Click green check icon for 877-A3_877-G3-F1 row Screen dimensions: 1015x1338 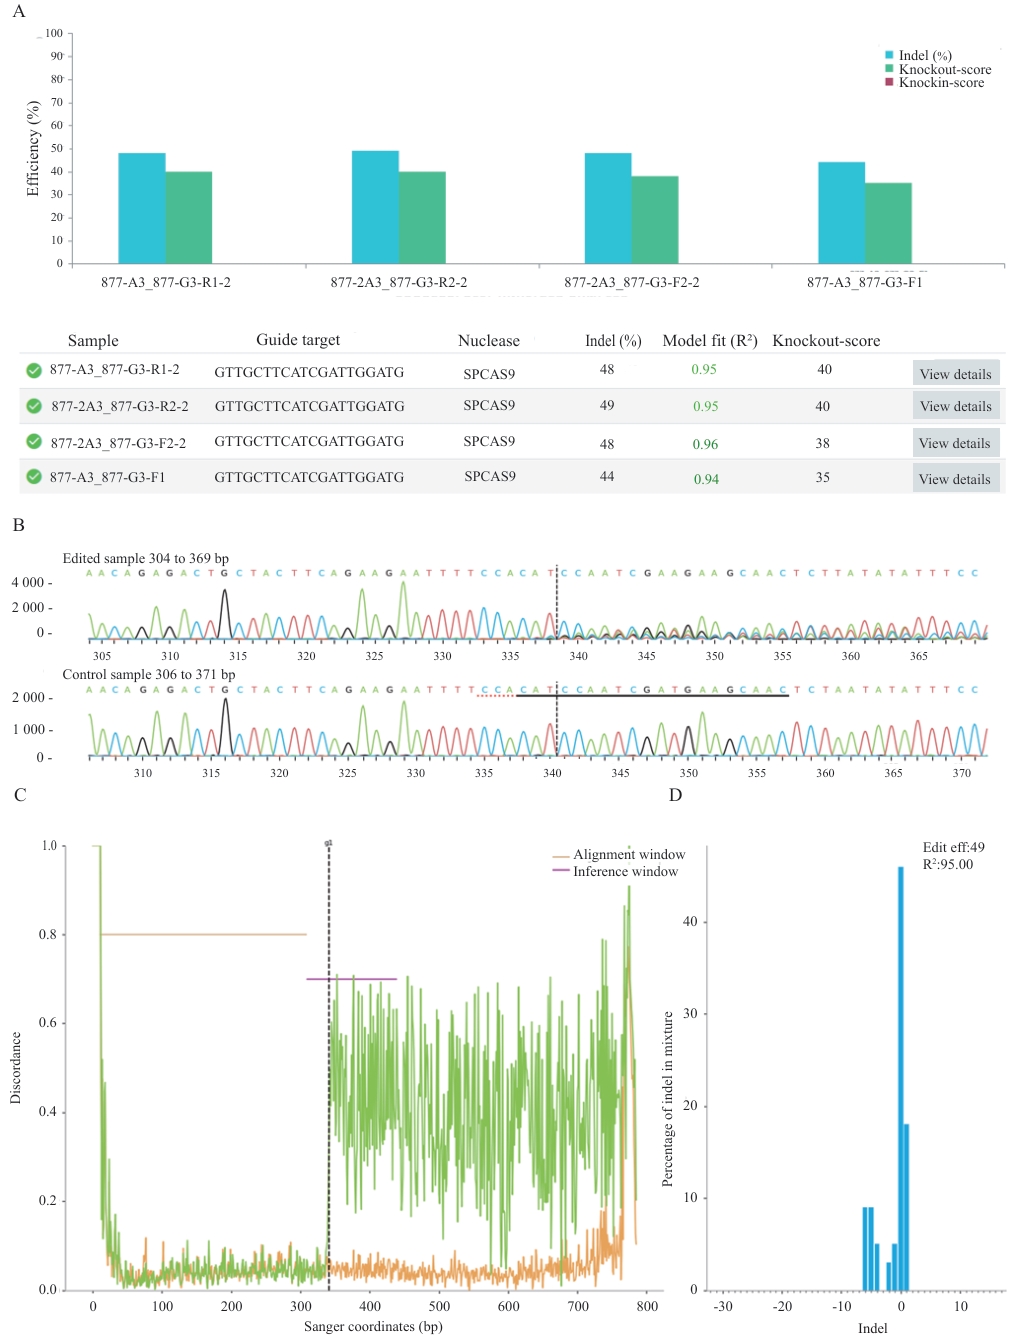point(34,477)
